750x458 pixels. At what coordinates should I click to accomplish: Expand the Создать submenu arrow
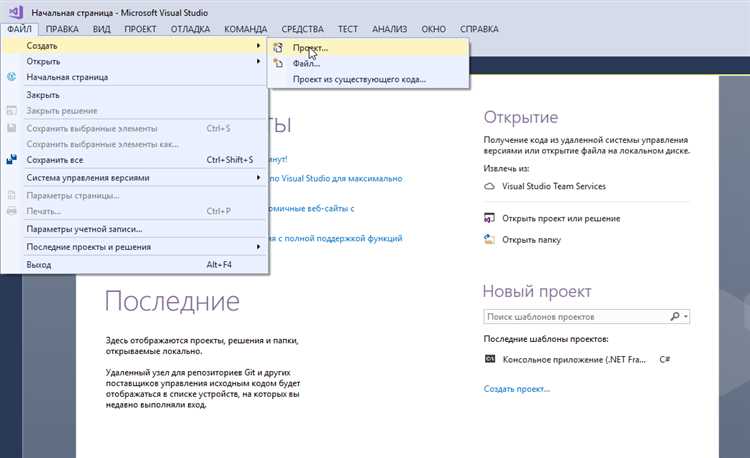(258, 45)
